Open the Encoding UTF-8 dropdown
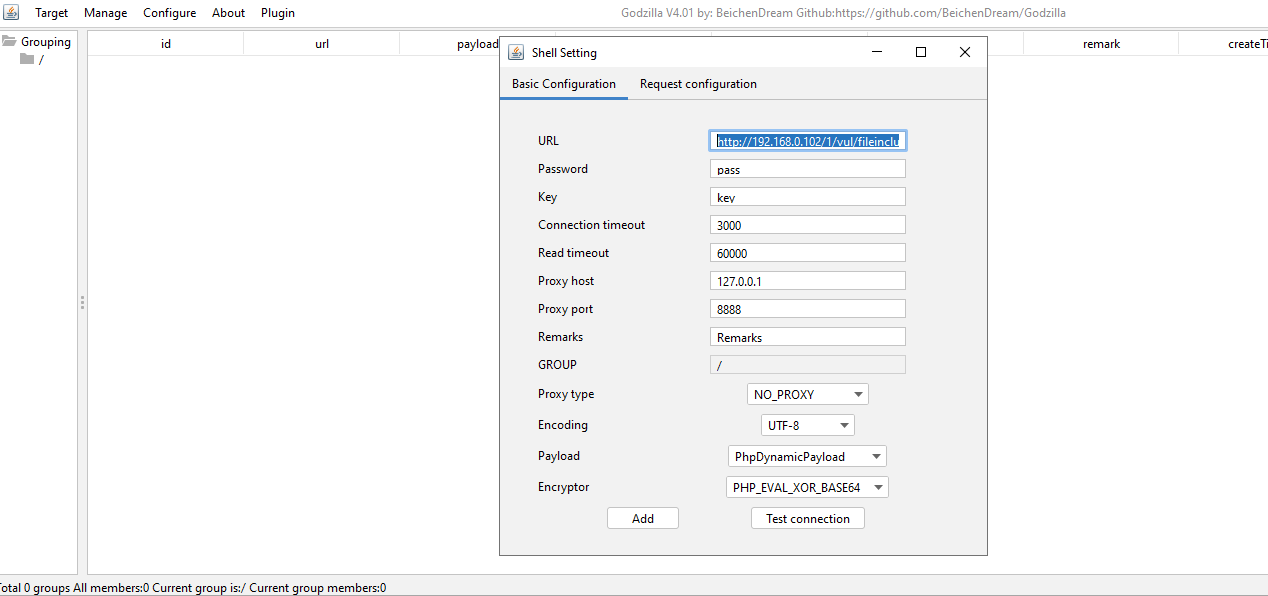1268x596 pixels. pyautogui.click(x=808, y=425)
